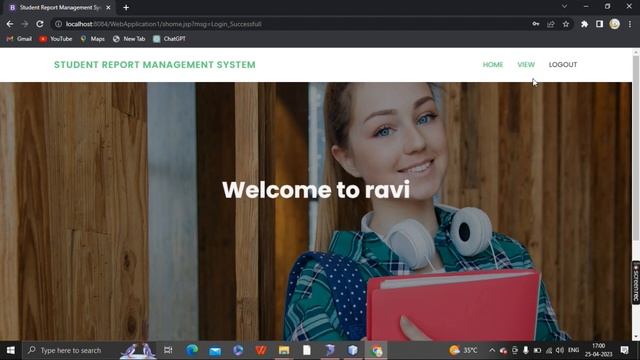Share this page from address bar
This screenshot has height=360, width=640.
click(551, 24)
